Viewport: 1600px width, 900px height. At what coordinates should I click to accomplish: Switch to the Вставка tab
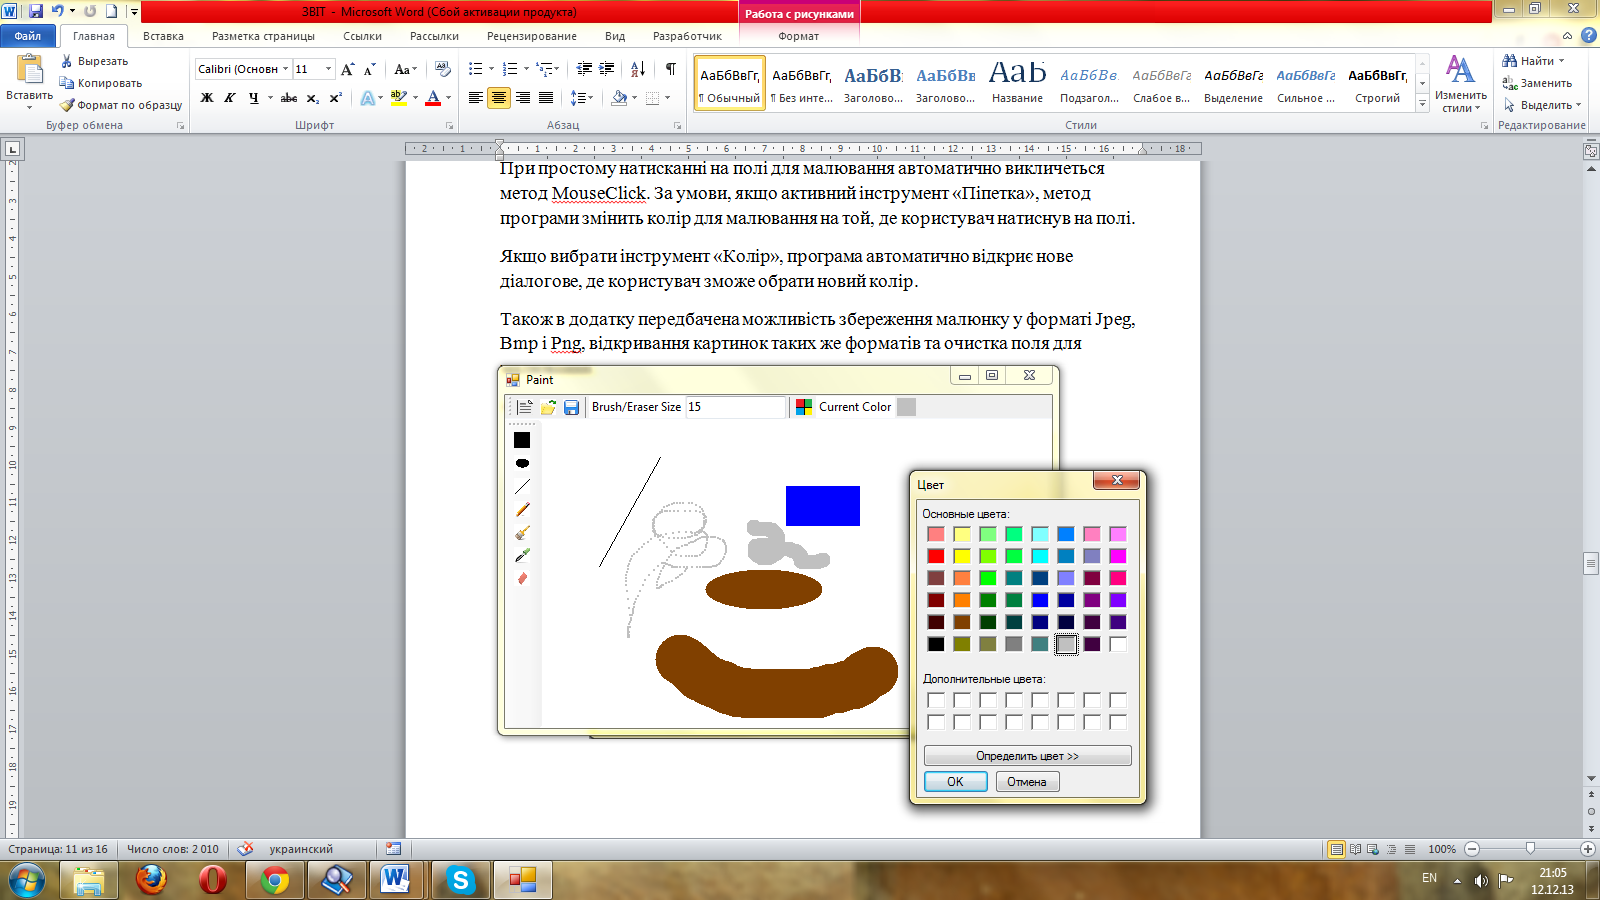point(163,36)
